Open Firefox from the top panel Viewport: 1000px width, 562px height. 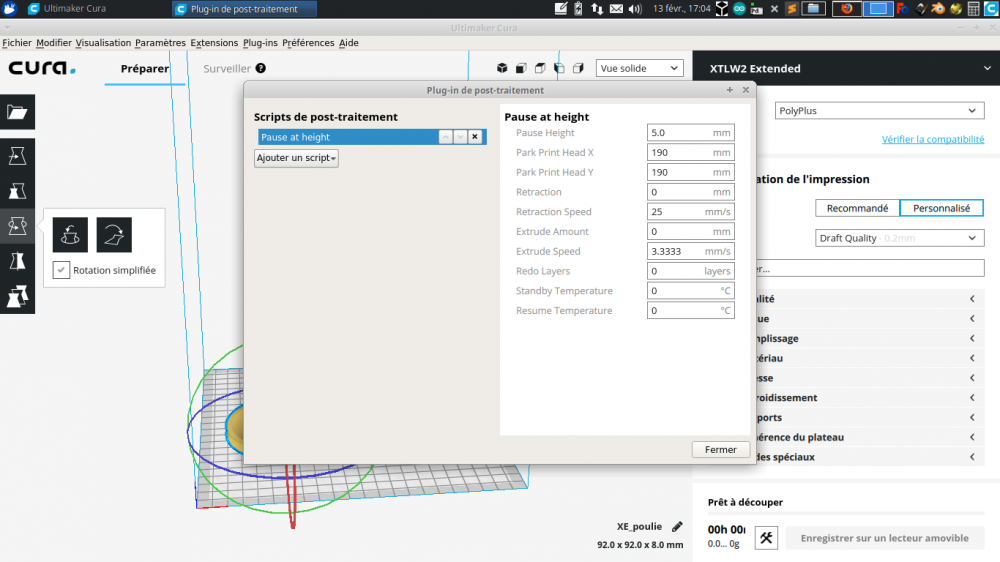pyautogui.click(x=847, y=8)
